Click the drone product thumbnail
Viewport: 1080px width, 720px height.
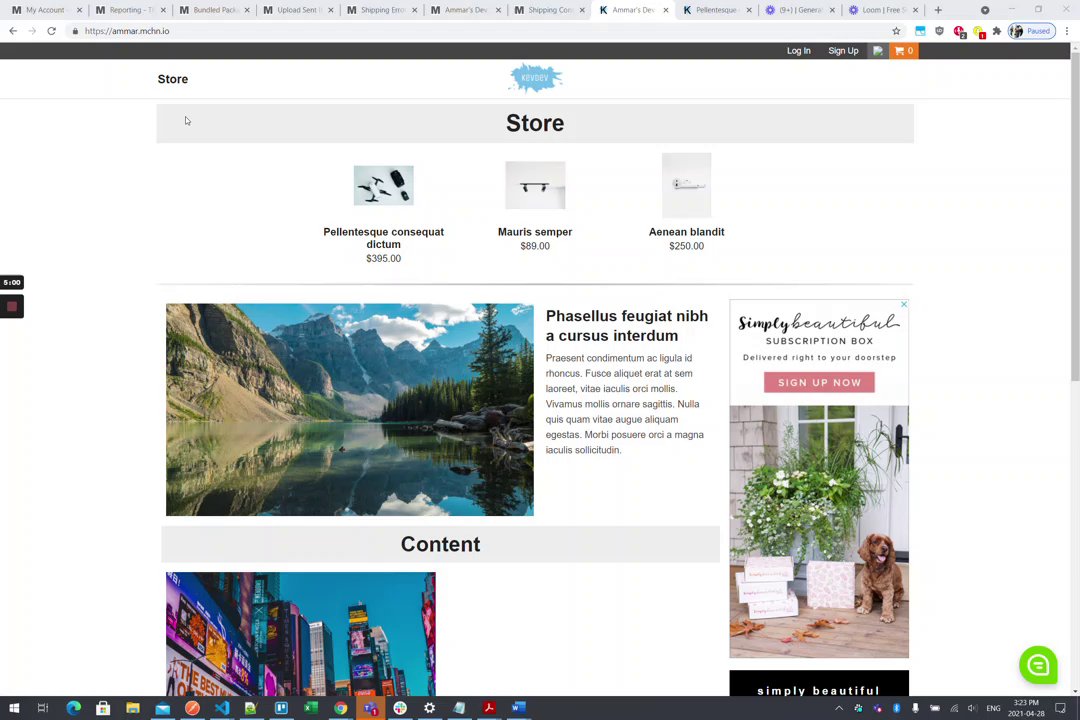[384, 185]
